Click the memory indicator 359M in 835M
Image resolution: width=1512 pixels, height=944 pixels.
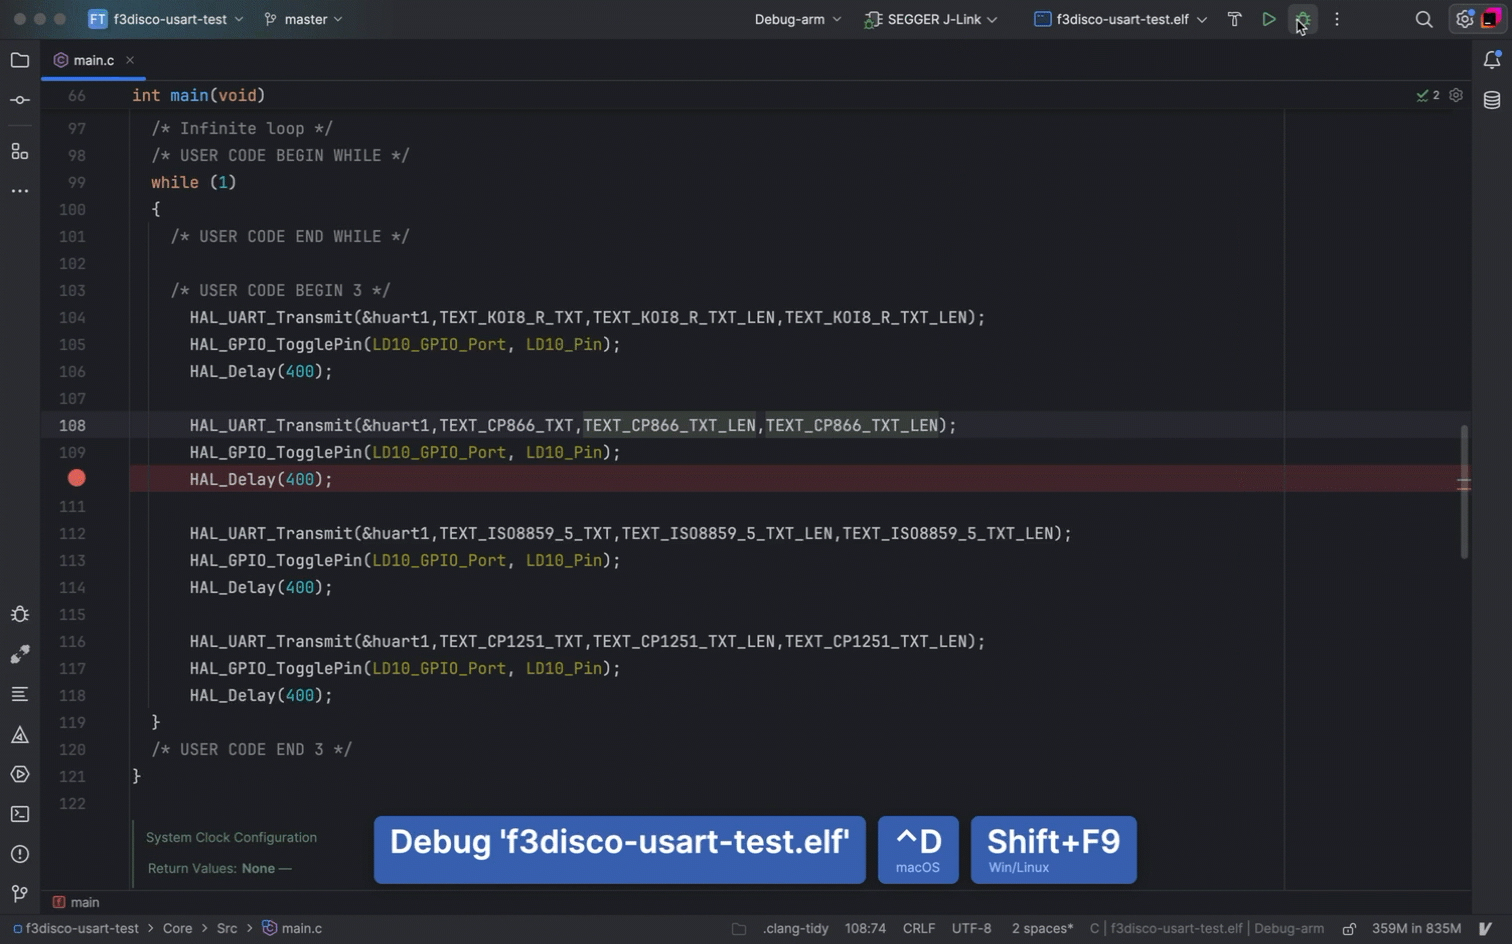tap(1416, 929)
